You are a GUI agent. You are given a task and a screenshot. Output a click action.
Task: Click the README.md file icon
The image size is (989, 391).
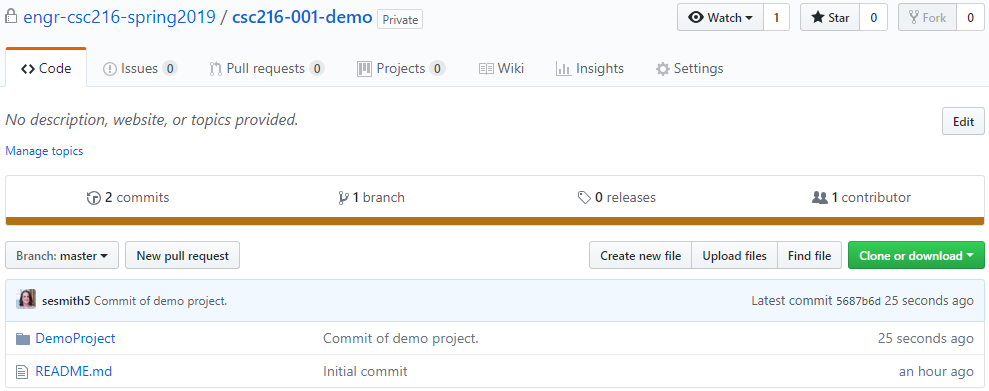pyautogui.click(x=22, y=372)
